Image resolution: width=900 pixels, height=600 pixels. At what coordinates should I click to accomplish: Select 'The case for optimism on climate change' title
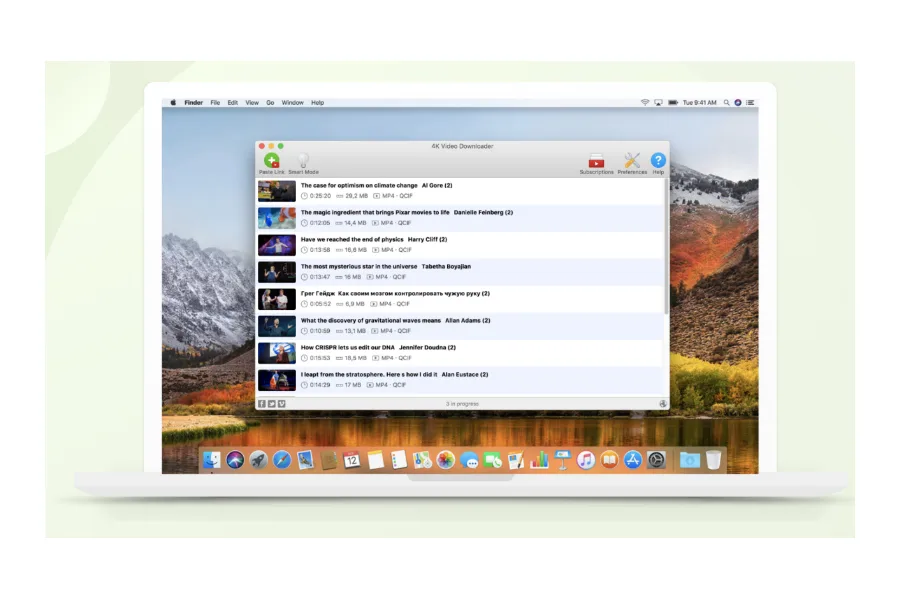coord(359,185)
